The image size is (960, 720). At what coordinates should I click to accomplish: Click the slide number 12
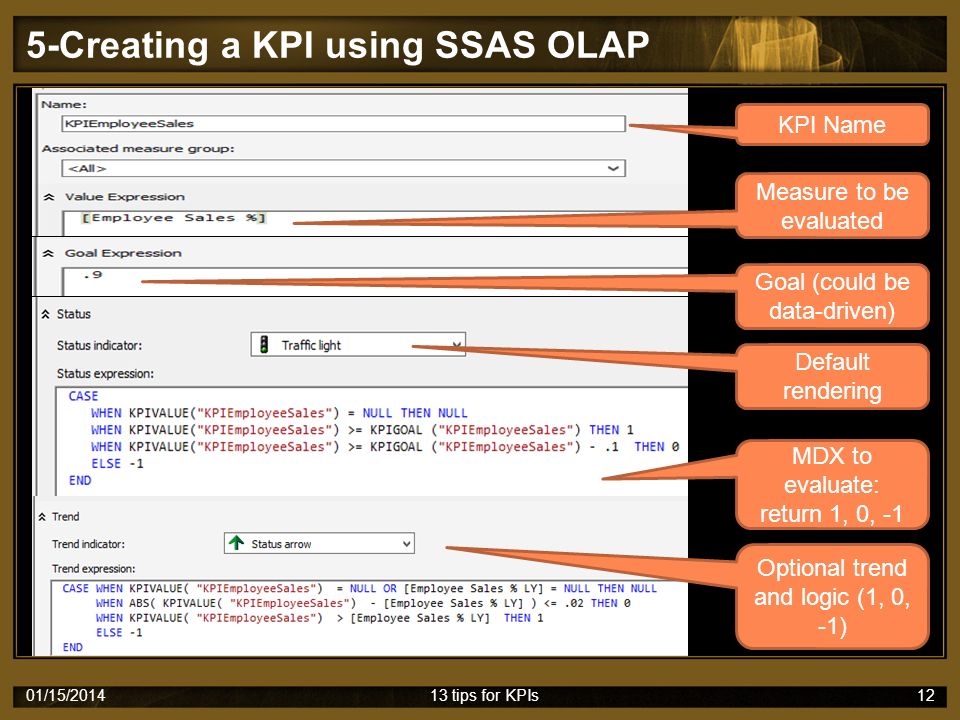tap(926, 696)
